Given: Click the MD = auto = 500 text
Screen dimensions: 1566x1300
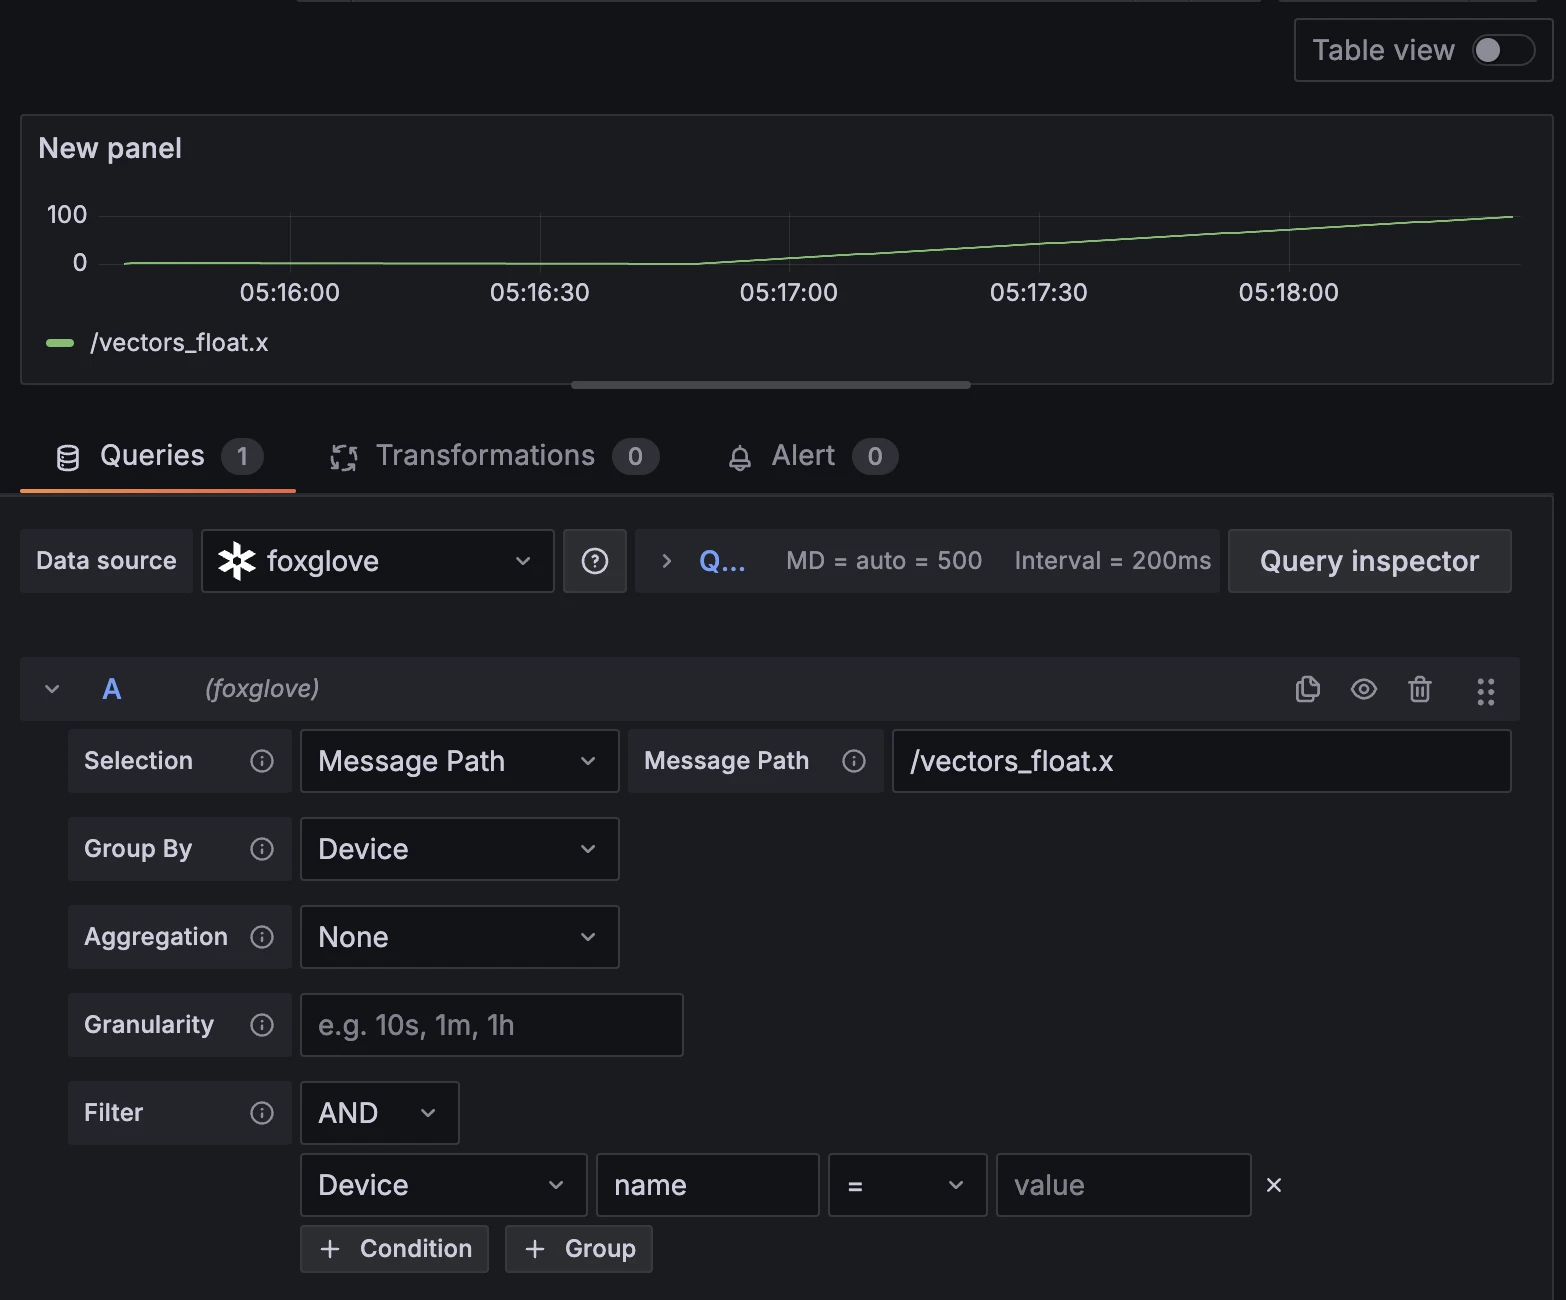Looking at the screenshot, I should pos(884,561).
